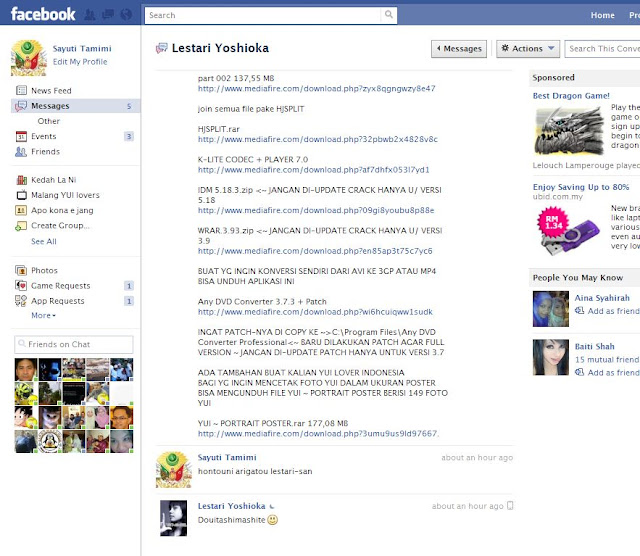Click Apo kona e jang group icon
Viewport: 640px width, 556px height.
pyautogui.click(x=21, y=210)
